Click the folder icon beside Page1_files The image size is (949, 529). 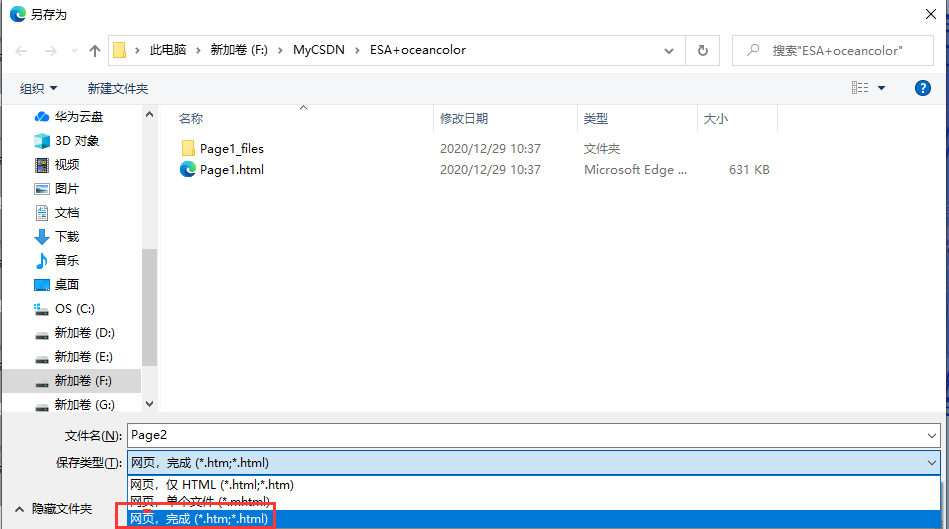188,148
